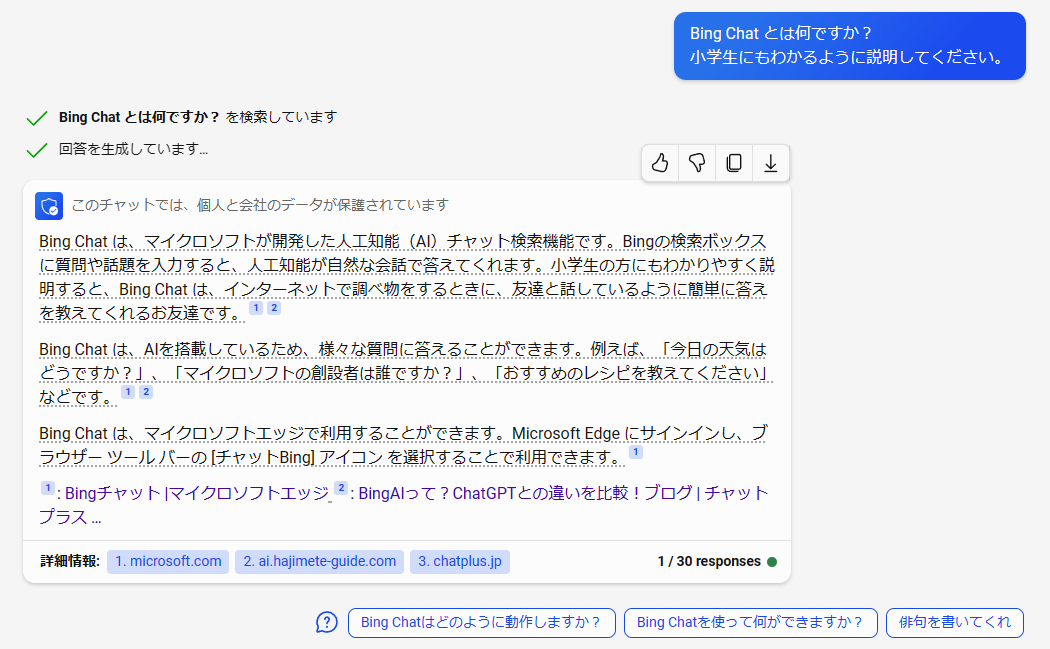Image resolution: width=1050 pixels, height=649 pixels.
Task: Click citation 2 after などです。
Action: pos(146,392)
